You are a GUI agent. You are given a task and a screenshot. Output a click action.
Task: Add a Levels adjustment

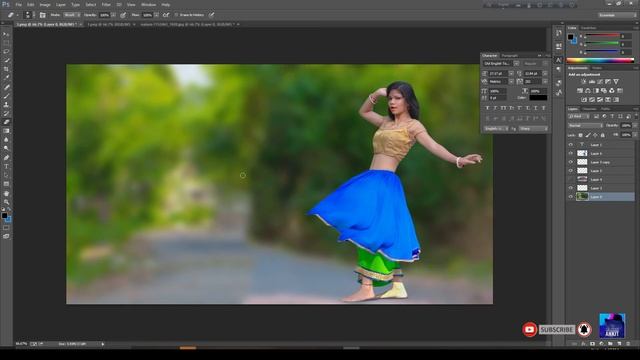(592, 82)
